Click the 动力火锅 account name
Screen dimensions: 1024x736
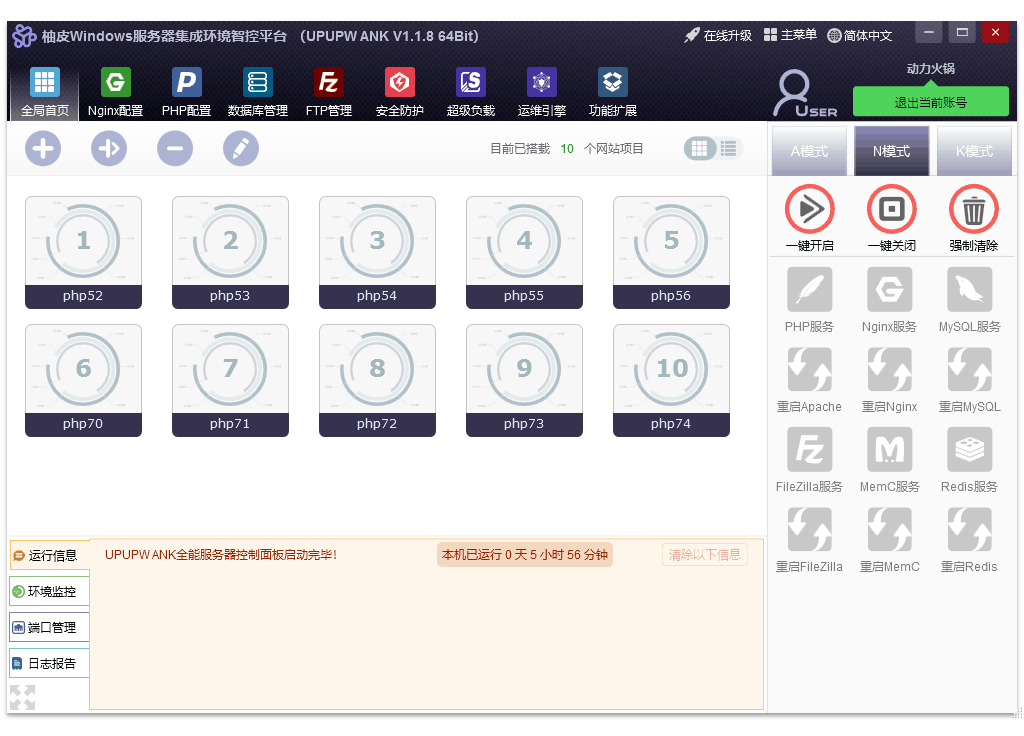click(931, 69)
